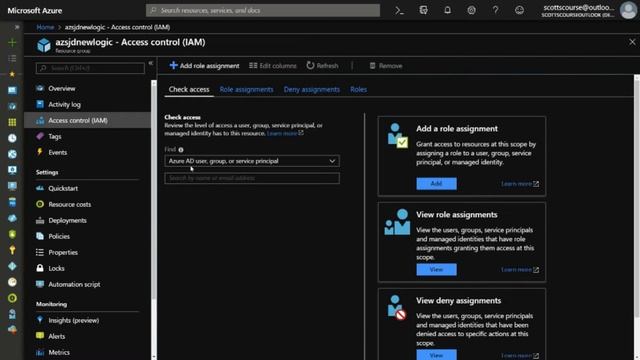Open the clock Recent icon in left rail
The image size is (640, 360).
point(12,138)
